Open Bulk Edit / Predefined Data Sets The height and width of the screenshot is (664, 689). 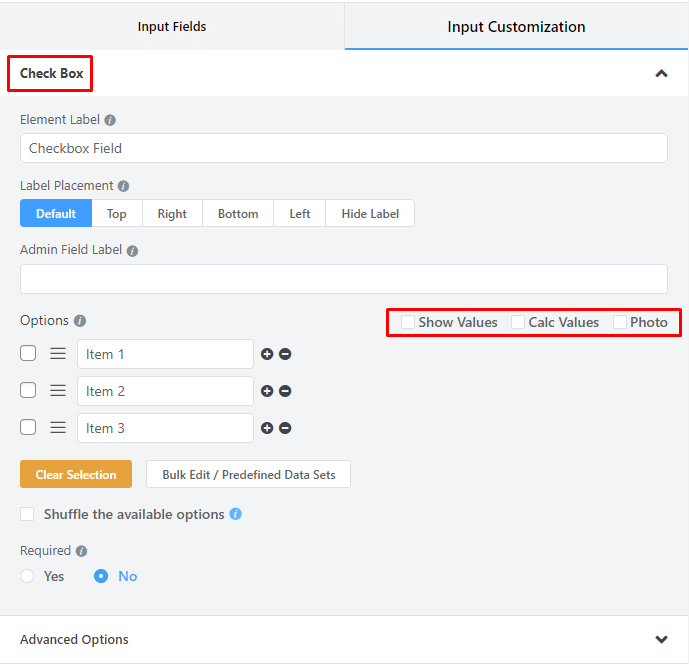click(248, 474)
